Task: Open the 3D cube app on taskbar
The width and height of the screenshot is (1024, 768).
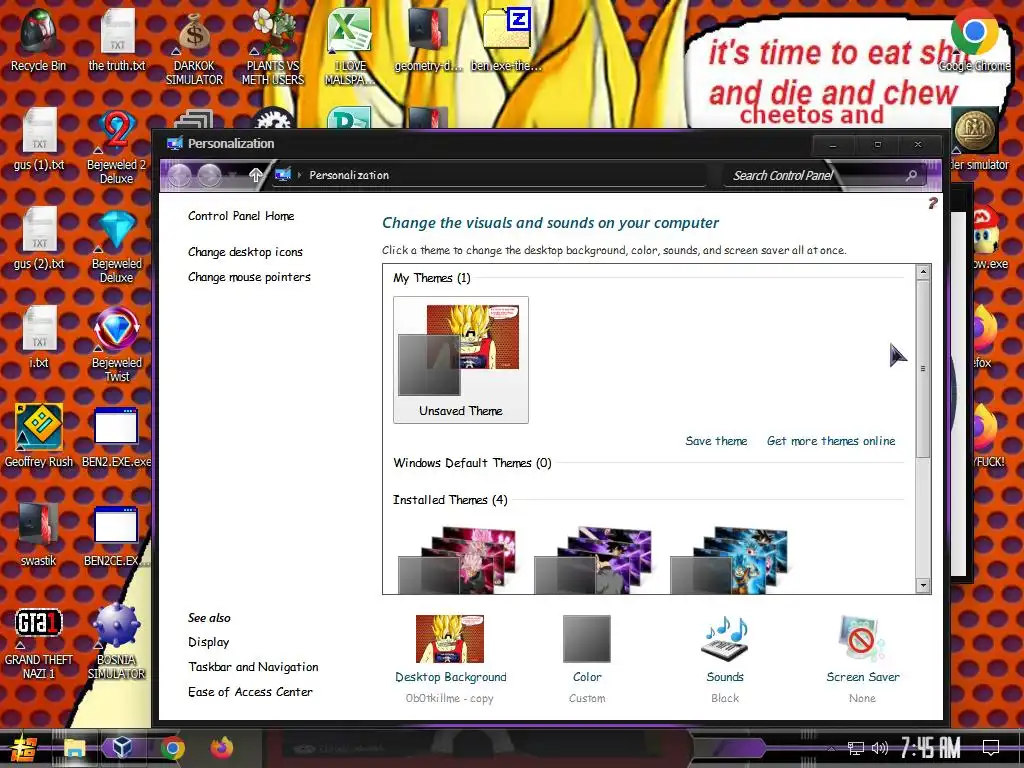Action: tap(122, 748)
